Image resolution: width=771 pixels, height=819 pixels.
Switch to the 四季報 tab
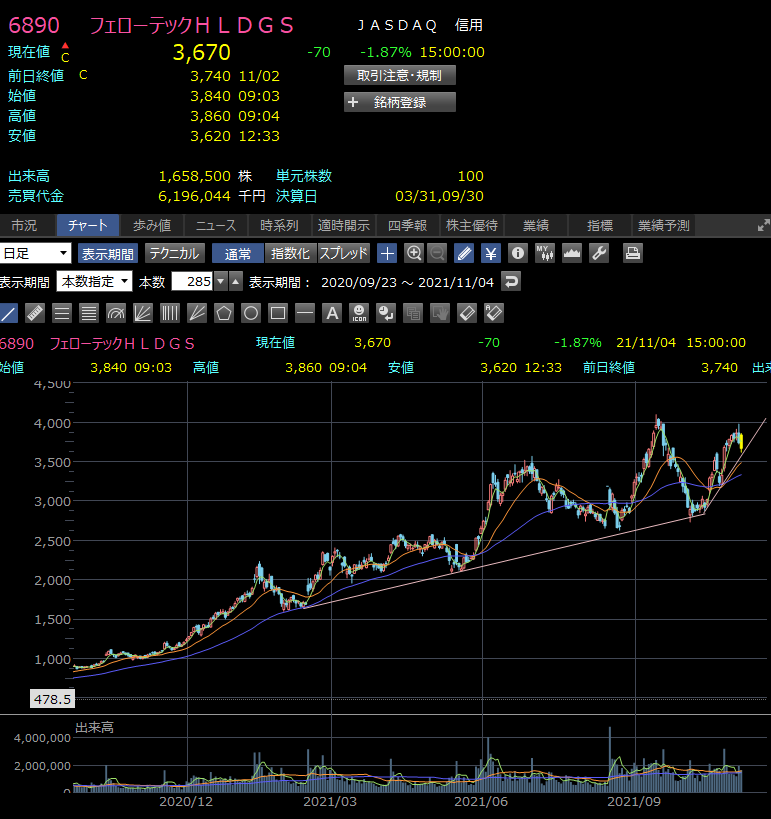click(x=408, y=225)
